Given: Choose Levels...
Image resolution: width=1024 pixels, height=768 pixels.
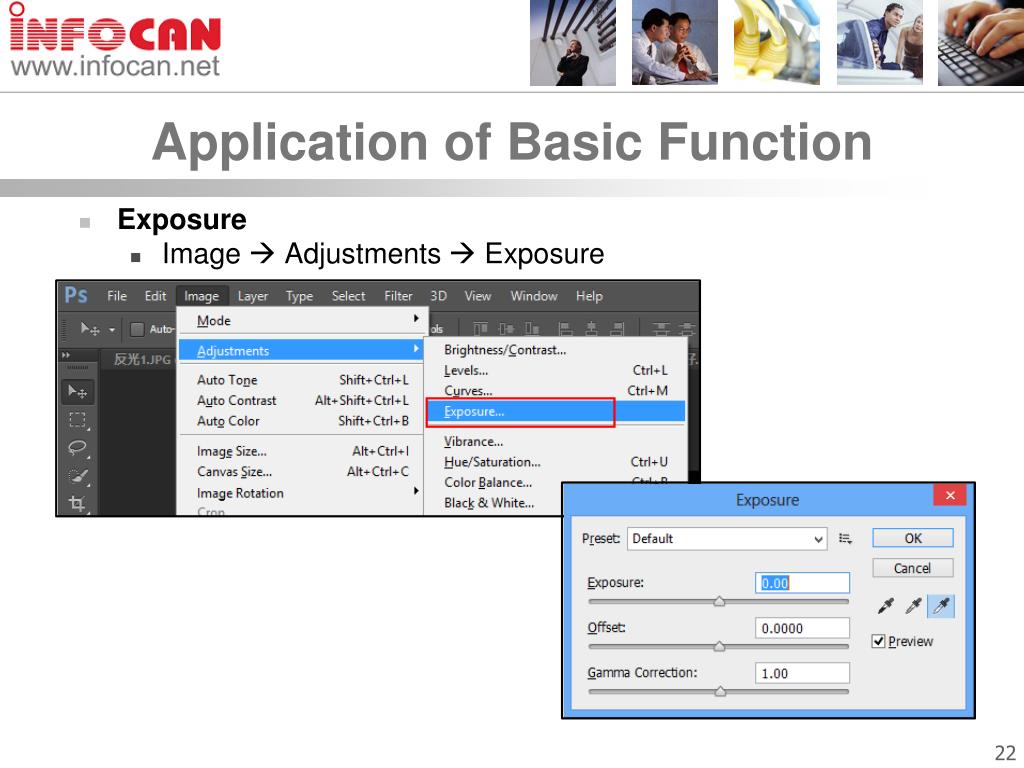Looking at the screenshot, I should (x=555, y=370).
